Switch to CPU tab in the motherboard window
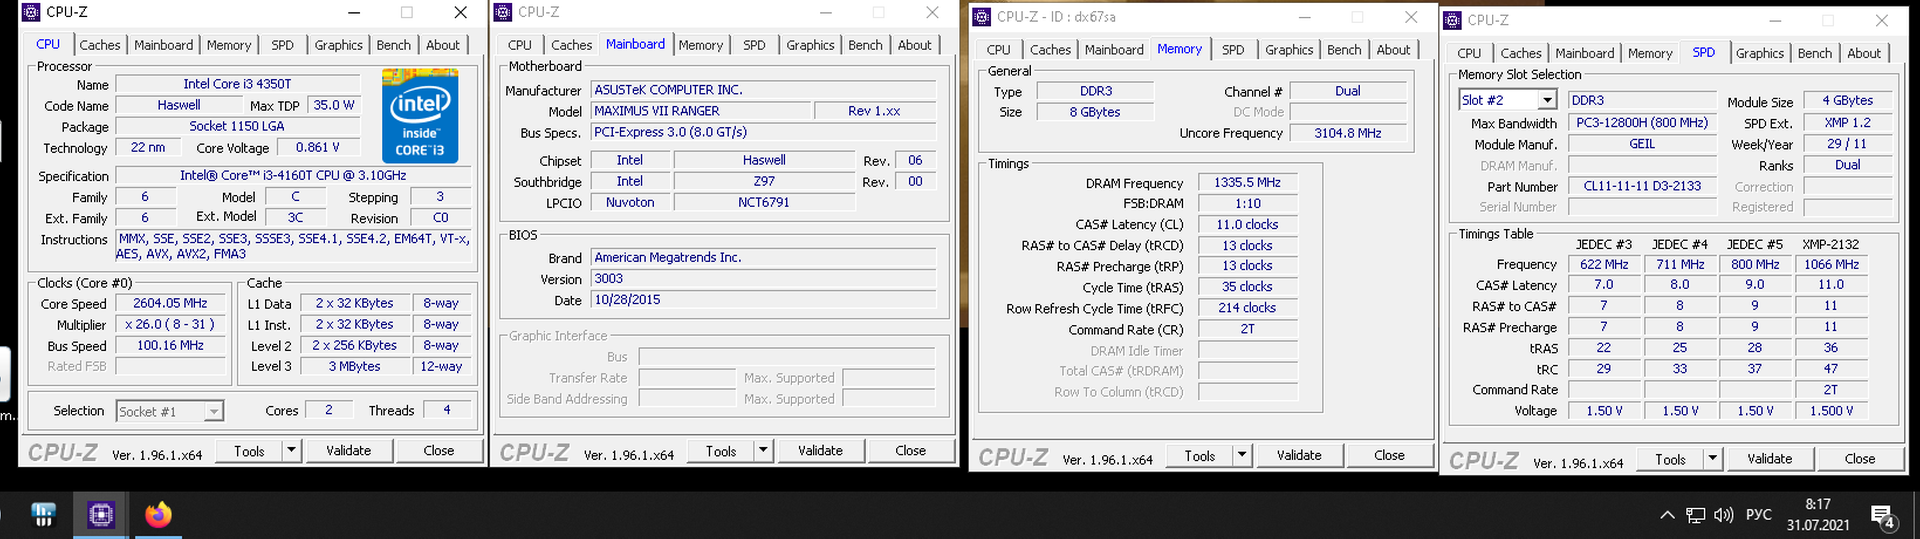The width and height of the screenshot is (1920, 539). click(520, 45)
